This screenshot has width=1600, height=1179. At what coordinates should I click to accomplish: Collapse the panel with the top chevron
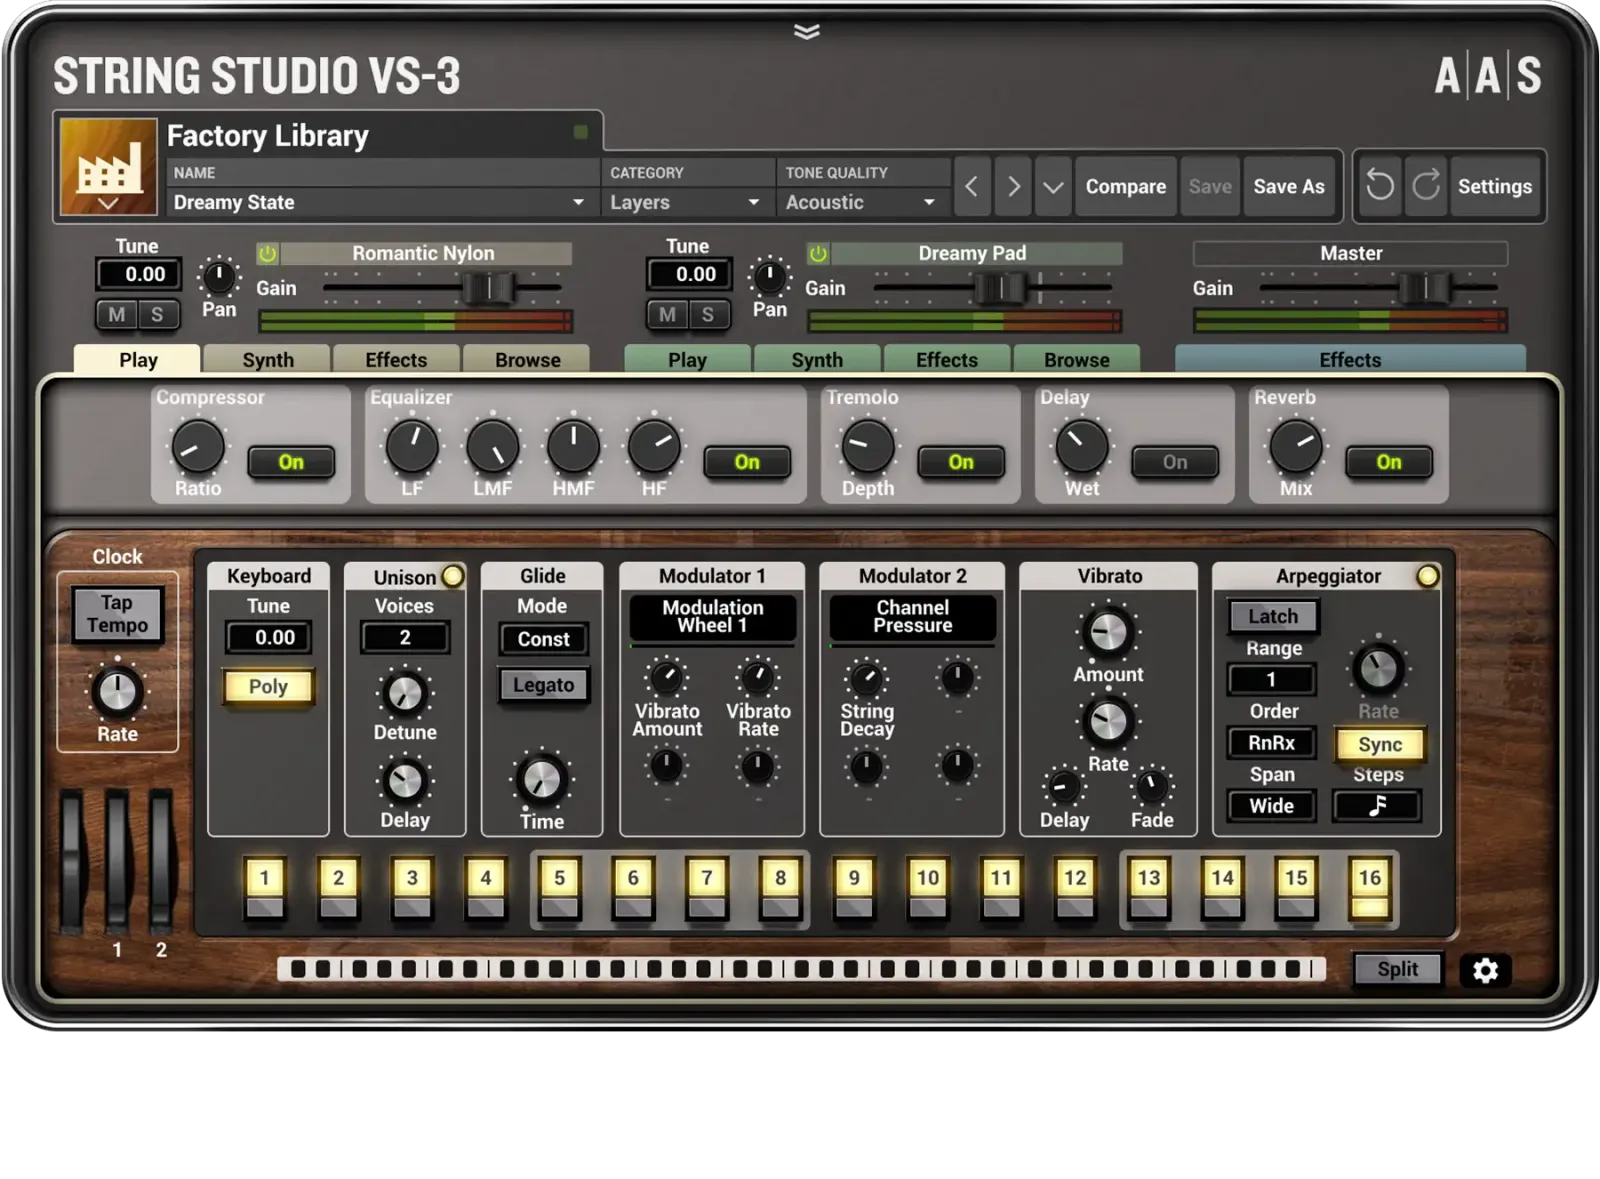tap(807, 32)
